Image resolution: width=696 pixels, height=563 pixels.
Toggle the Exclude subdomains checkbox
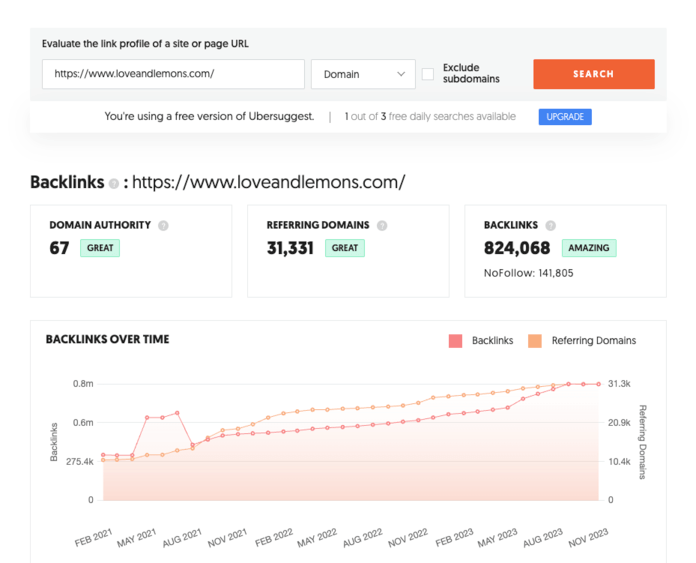point(428,74)
